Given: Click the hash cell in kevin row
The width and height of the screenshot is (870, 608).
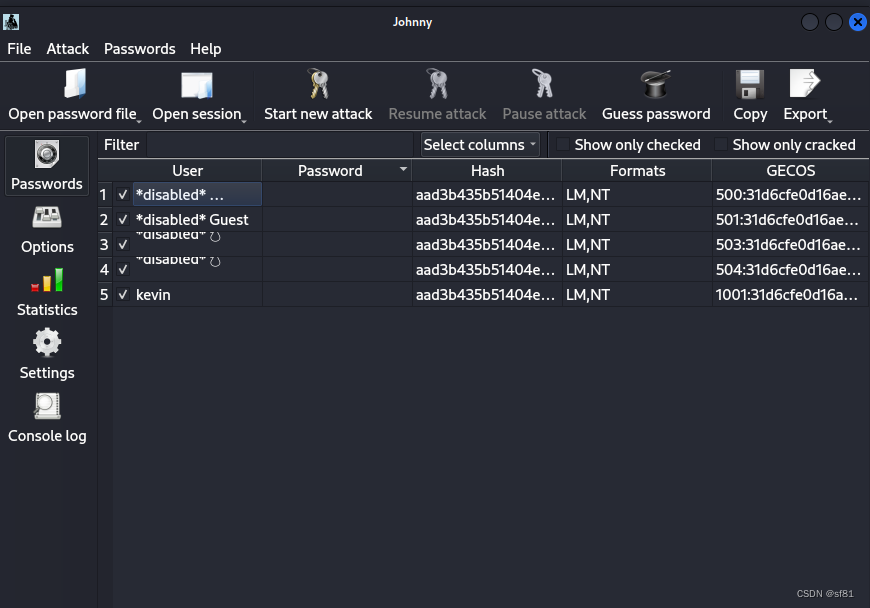Looking at the screenshot, I should [x=487, y=295].
